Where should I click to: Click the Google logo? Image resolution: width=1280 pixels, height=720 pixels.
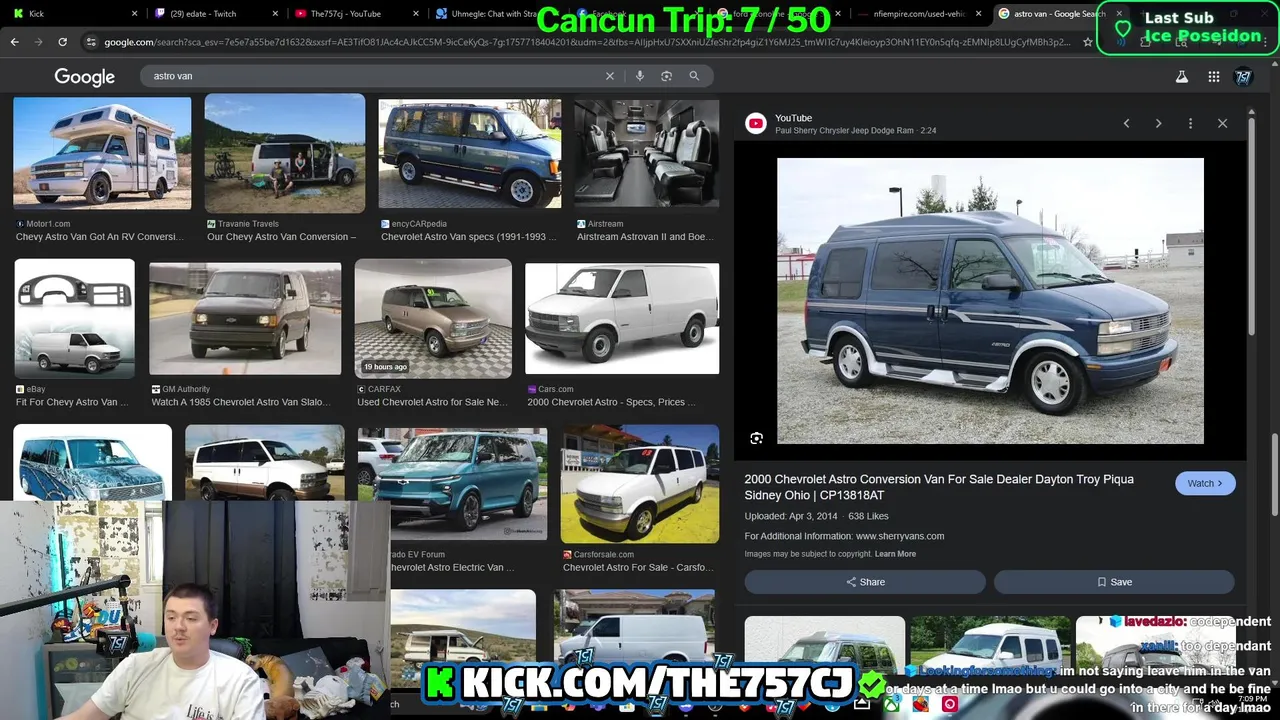click(85, 77)
